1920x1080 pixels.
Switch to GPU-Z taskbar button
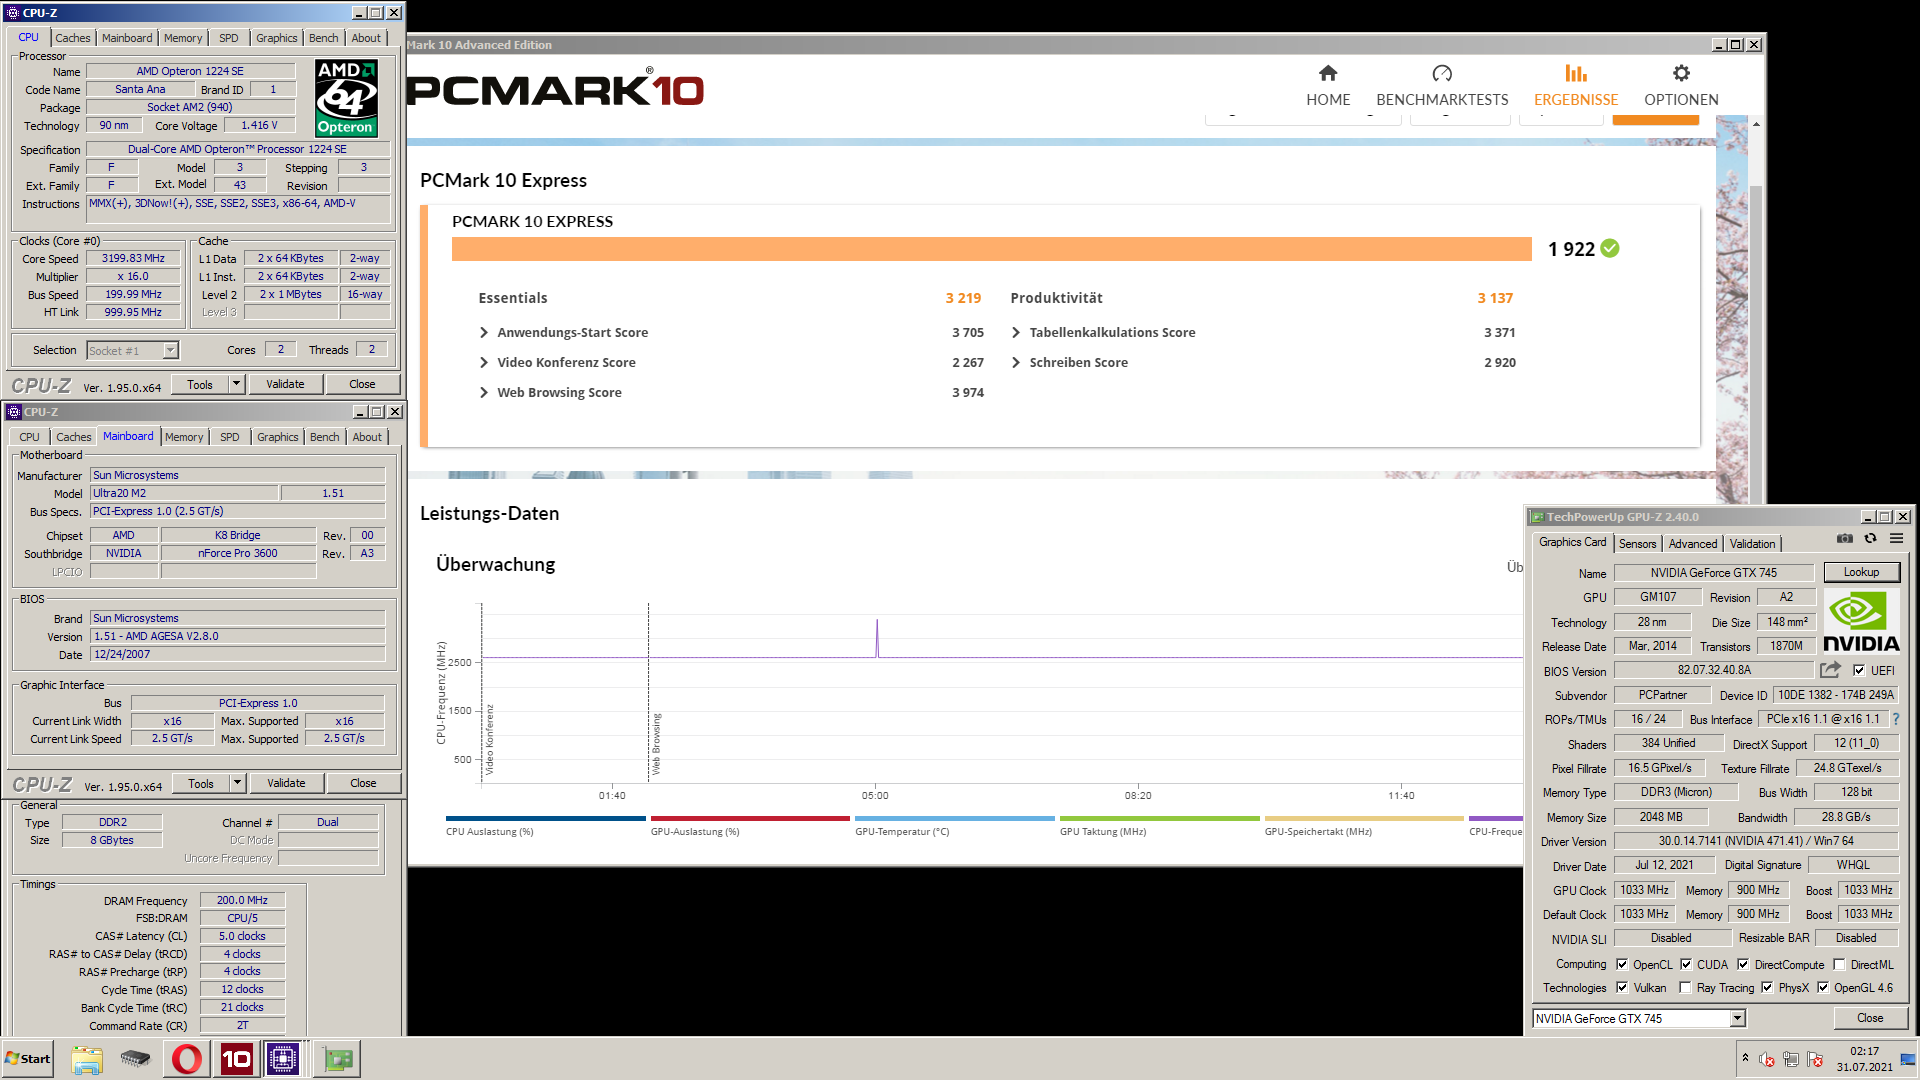[337, 1059]
